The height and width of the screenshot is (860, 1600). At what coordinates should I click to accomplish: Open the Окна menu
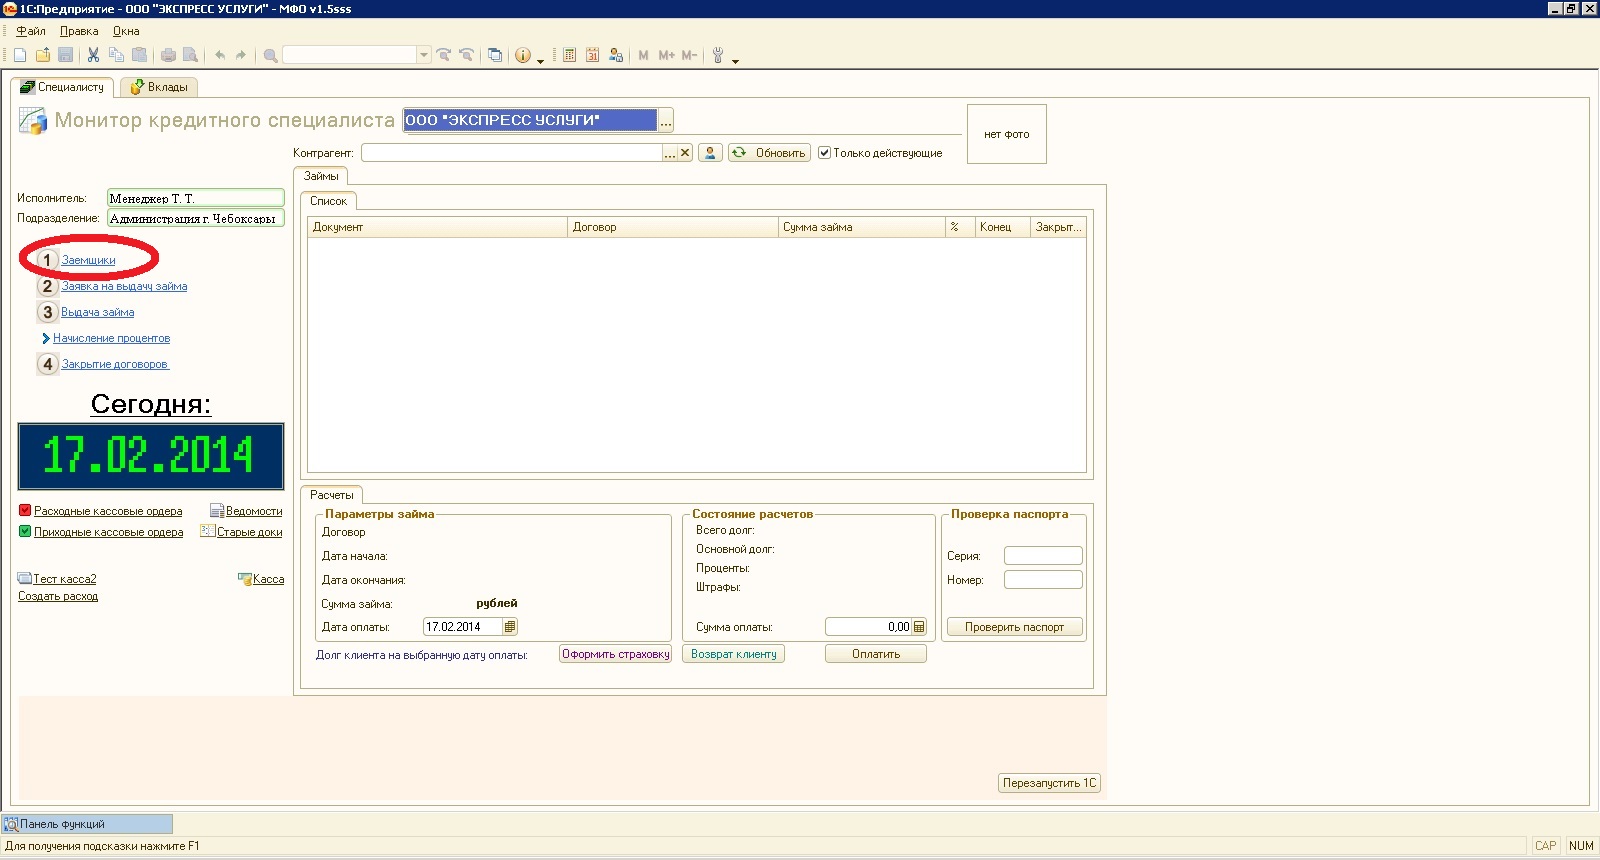pyautogui.click(x=126, y=31)
